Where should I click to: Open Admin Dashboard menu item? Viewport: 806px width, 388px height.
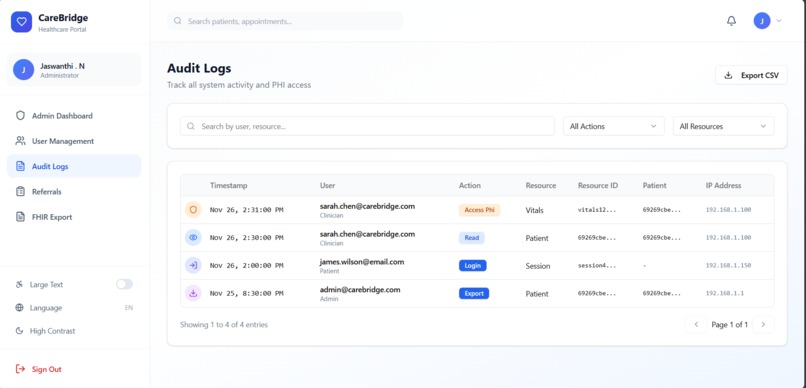click(x=74, y=116)
